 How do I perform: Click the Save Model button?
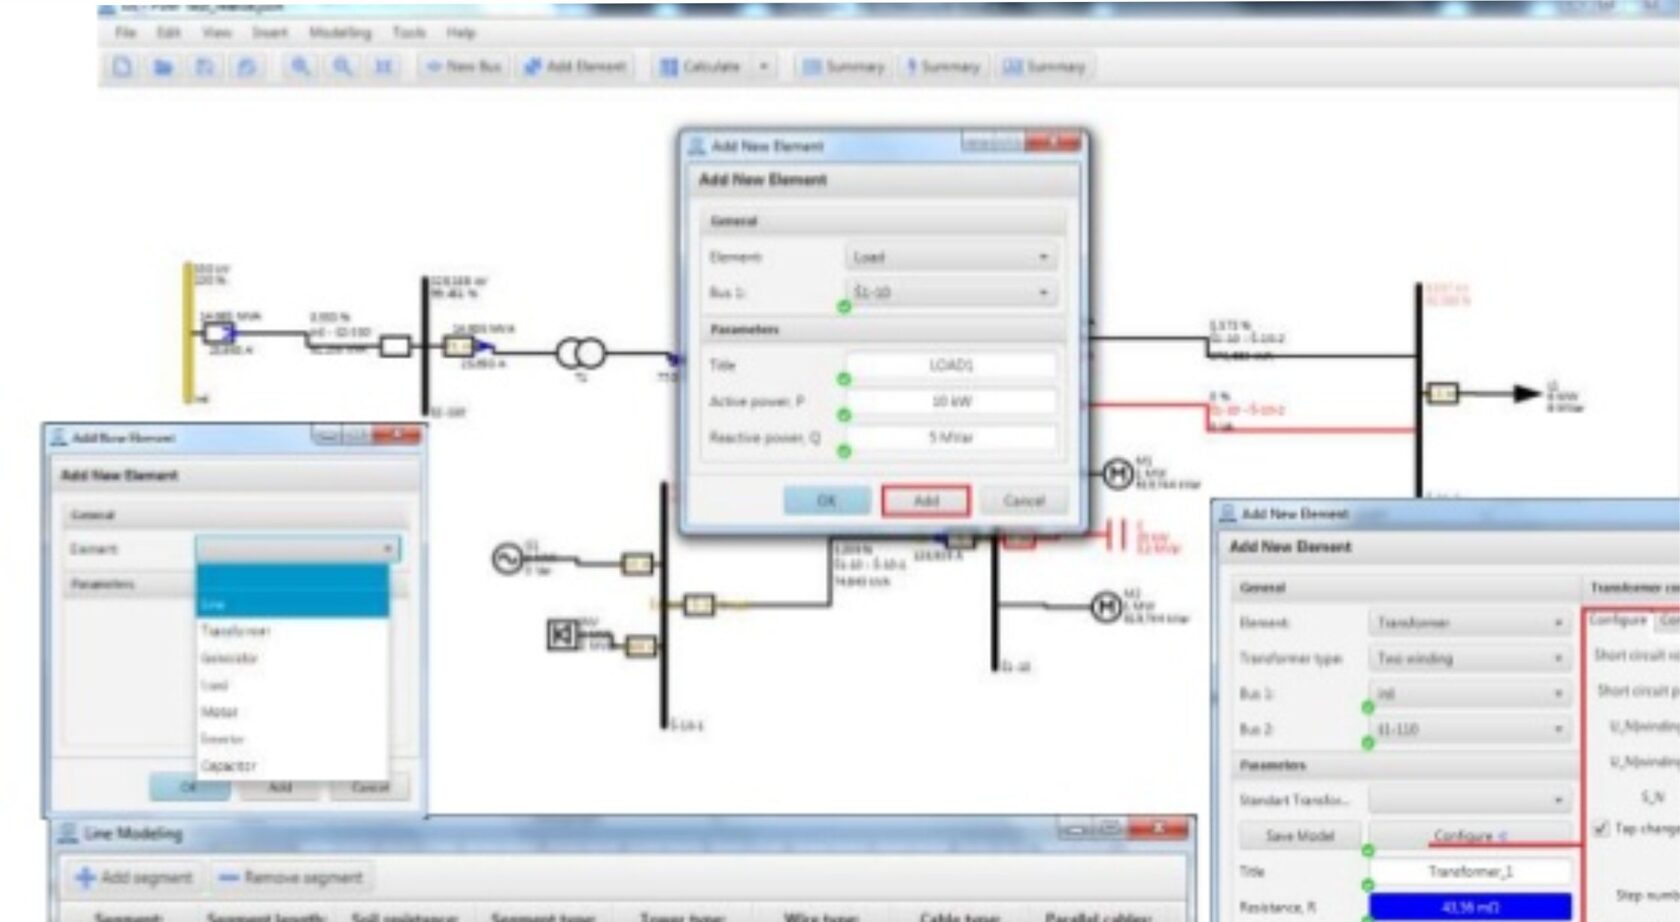point(1299,835)
